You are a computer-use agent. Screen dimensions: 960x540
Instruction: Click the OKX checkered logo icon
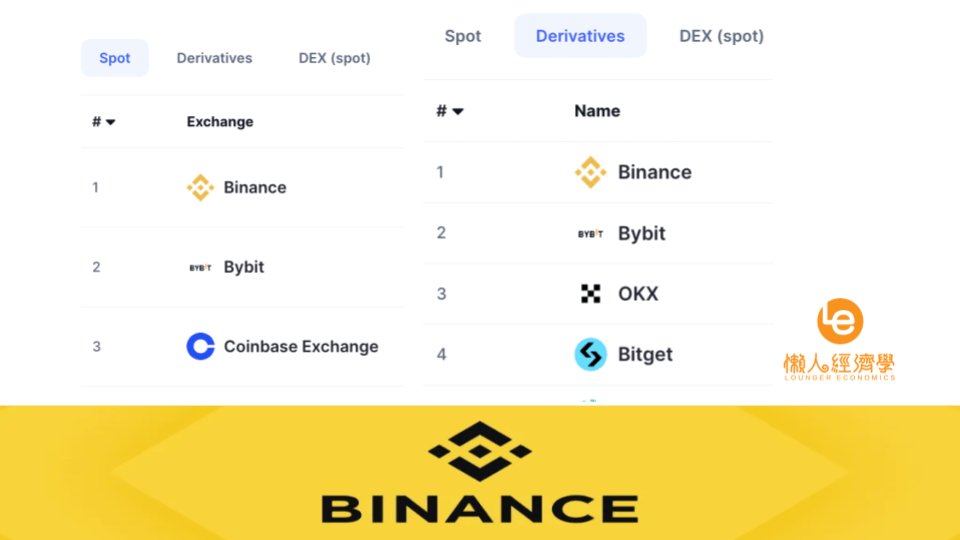(590, 294)
